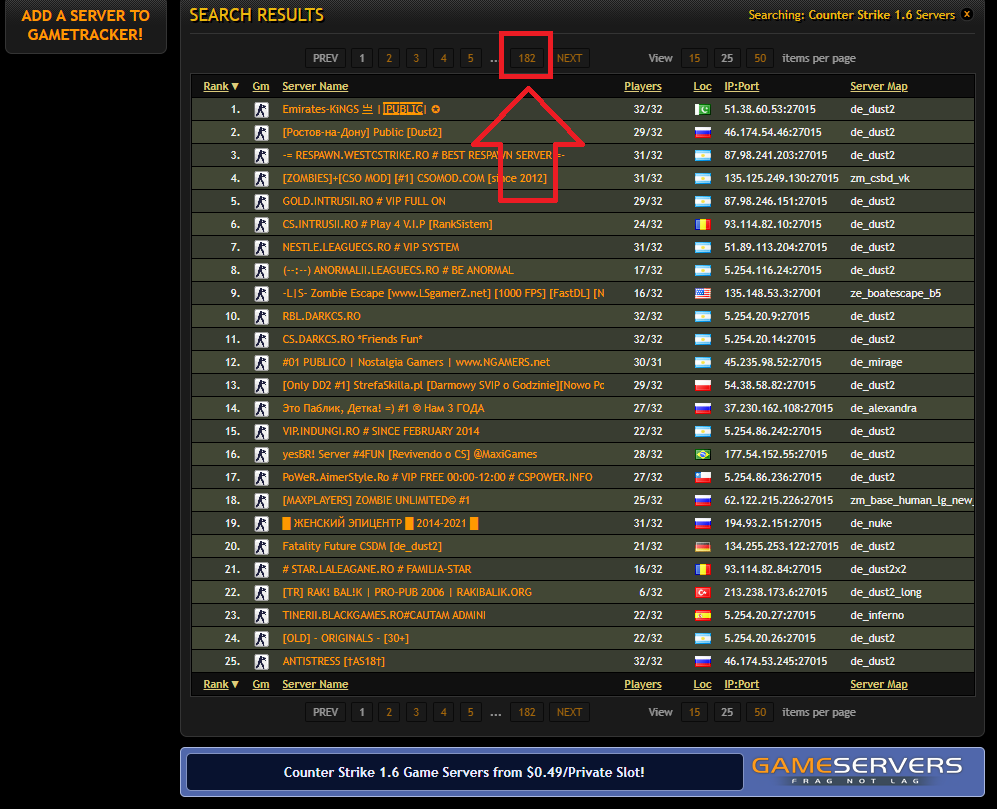Click de_alexandra map name
Image resolution: width=997 pixels, height=809 pixels.
coord(883,408)
